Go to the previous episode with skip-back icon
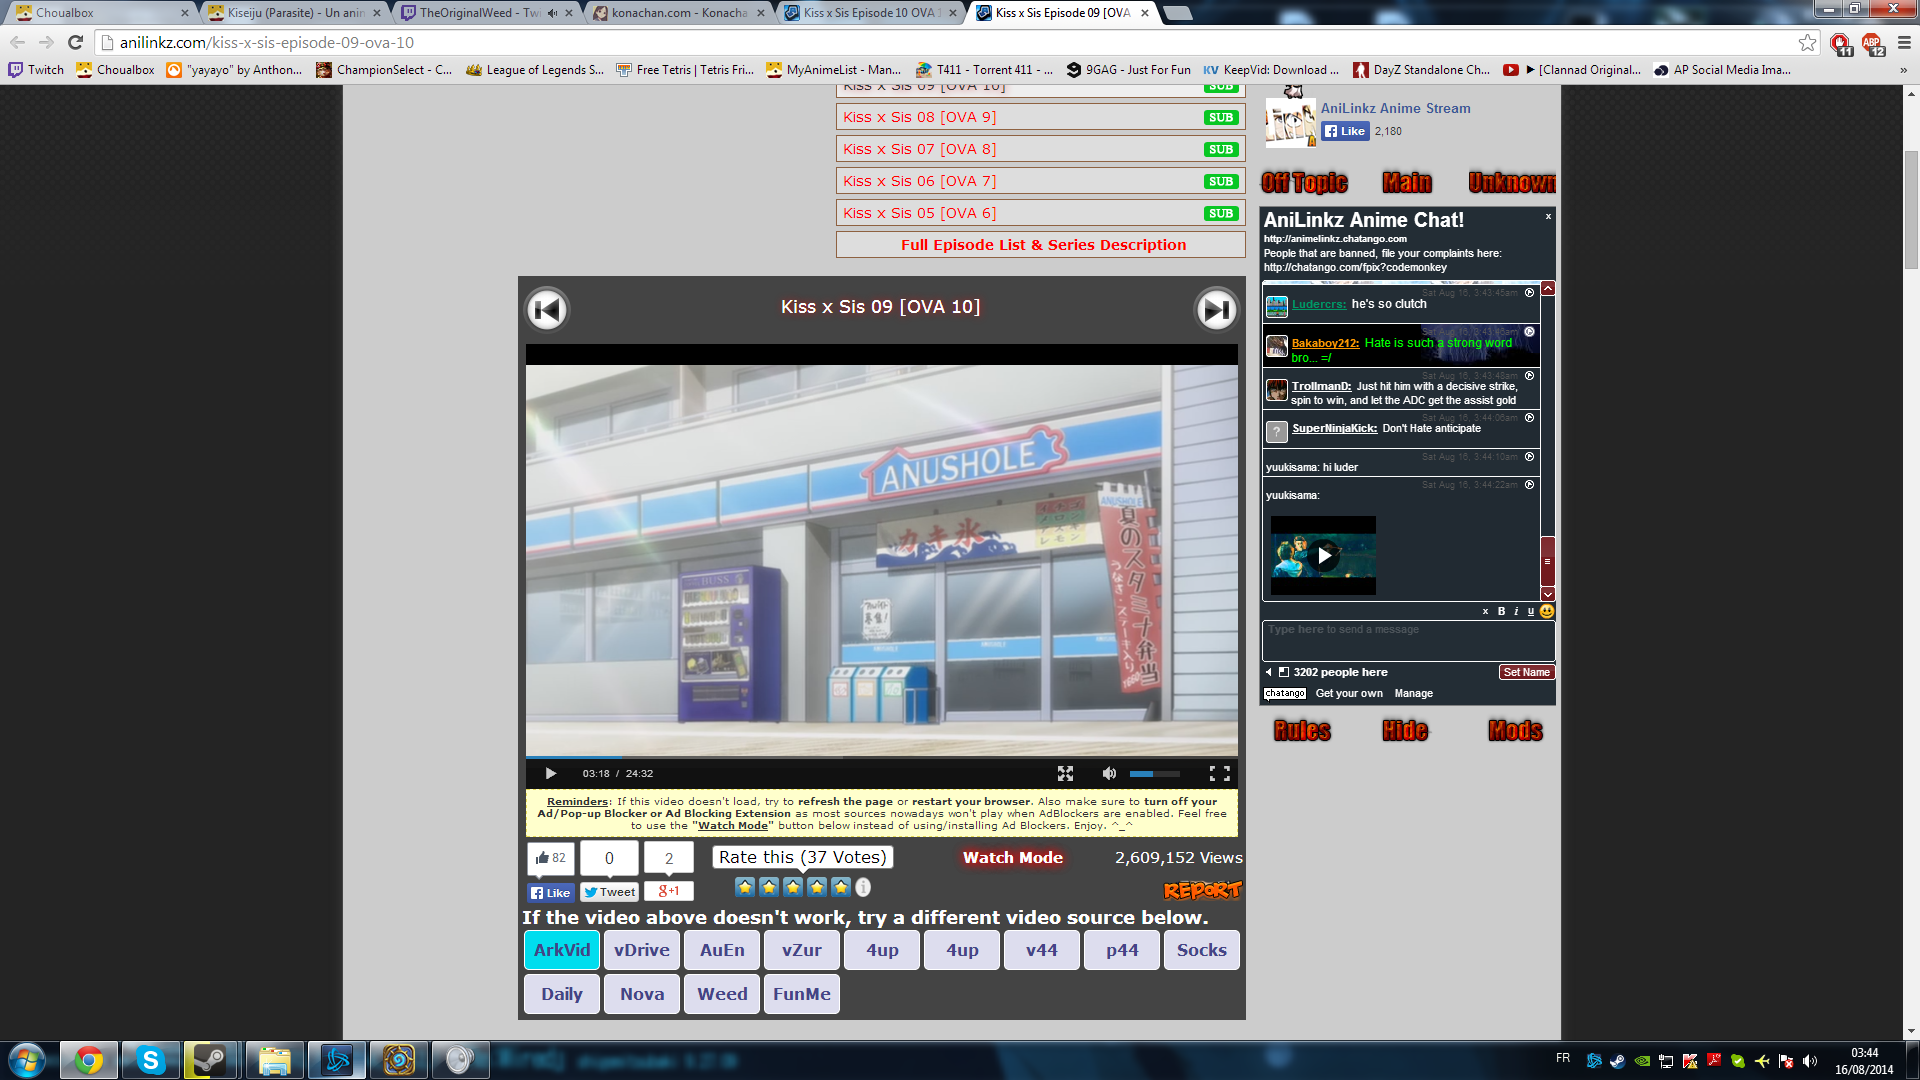Viewport: 1920px width, 1080px height. pos(547,310)
